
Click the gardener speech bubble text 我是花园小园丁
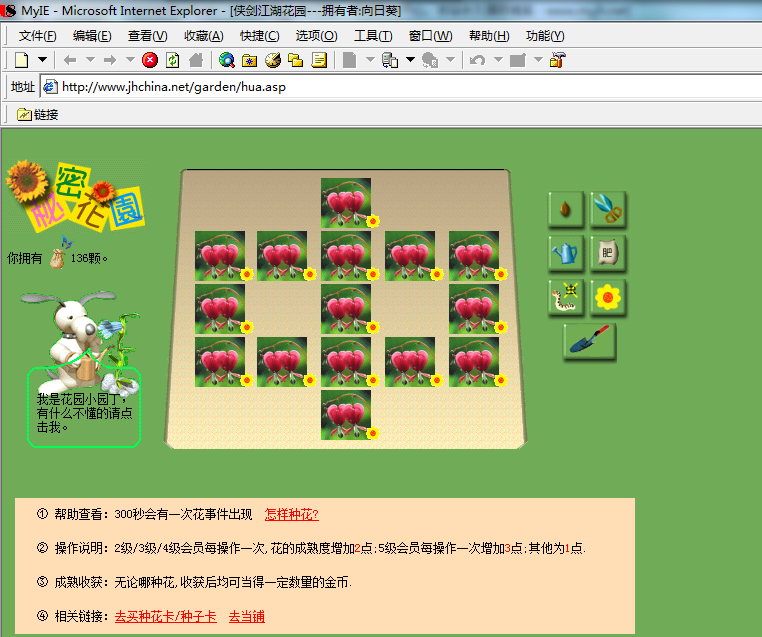tap(84, 413)
